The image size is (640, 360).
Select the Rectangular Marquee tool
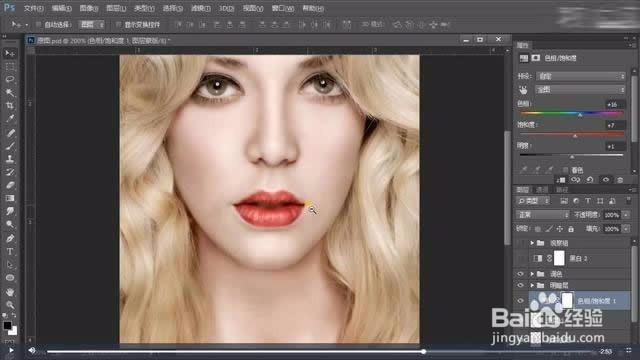[x=10, y=67]
